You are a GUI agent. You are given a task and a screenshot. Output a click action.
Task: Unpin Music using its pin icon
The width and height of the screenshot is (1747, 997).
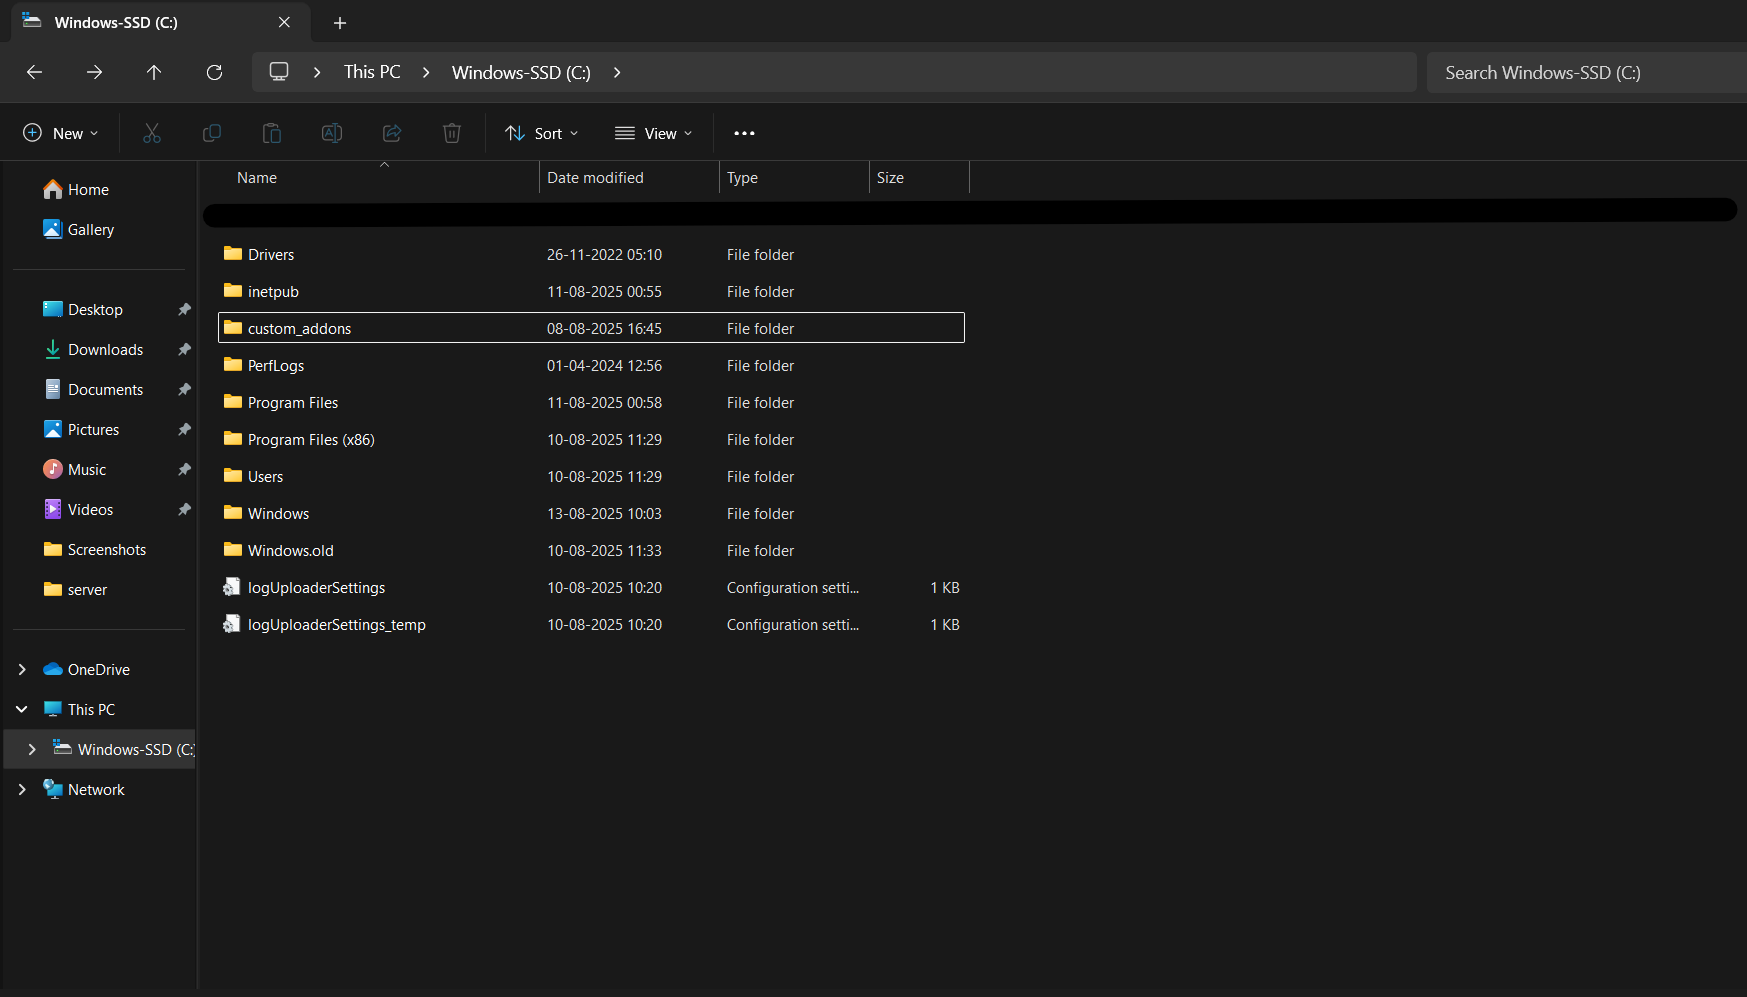click(x=184, y=470)
